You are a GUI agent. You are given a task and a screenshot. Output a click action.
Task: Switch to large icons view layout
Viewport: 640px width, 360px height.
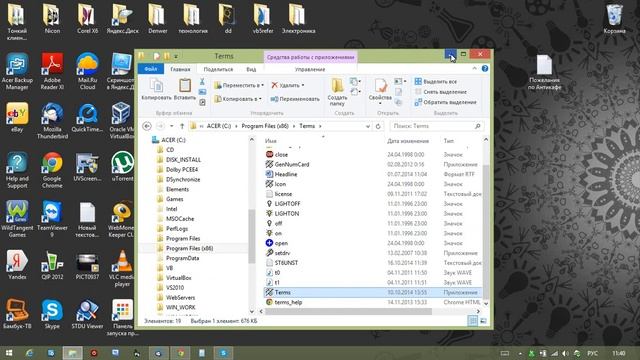pyautogui.click(x=483, y=321)
